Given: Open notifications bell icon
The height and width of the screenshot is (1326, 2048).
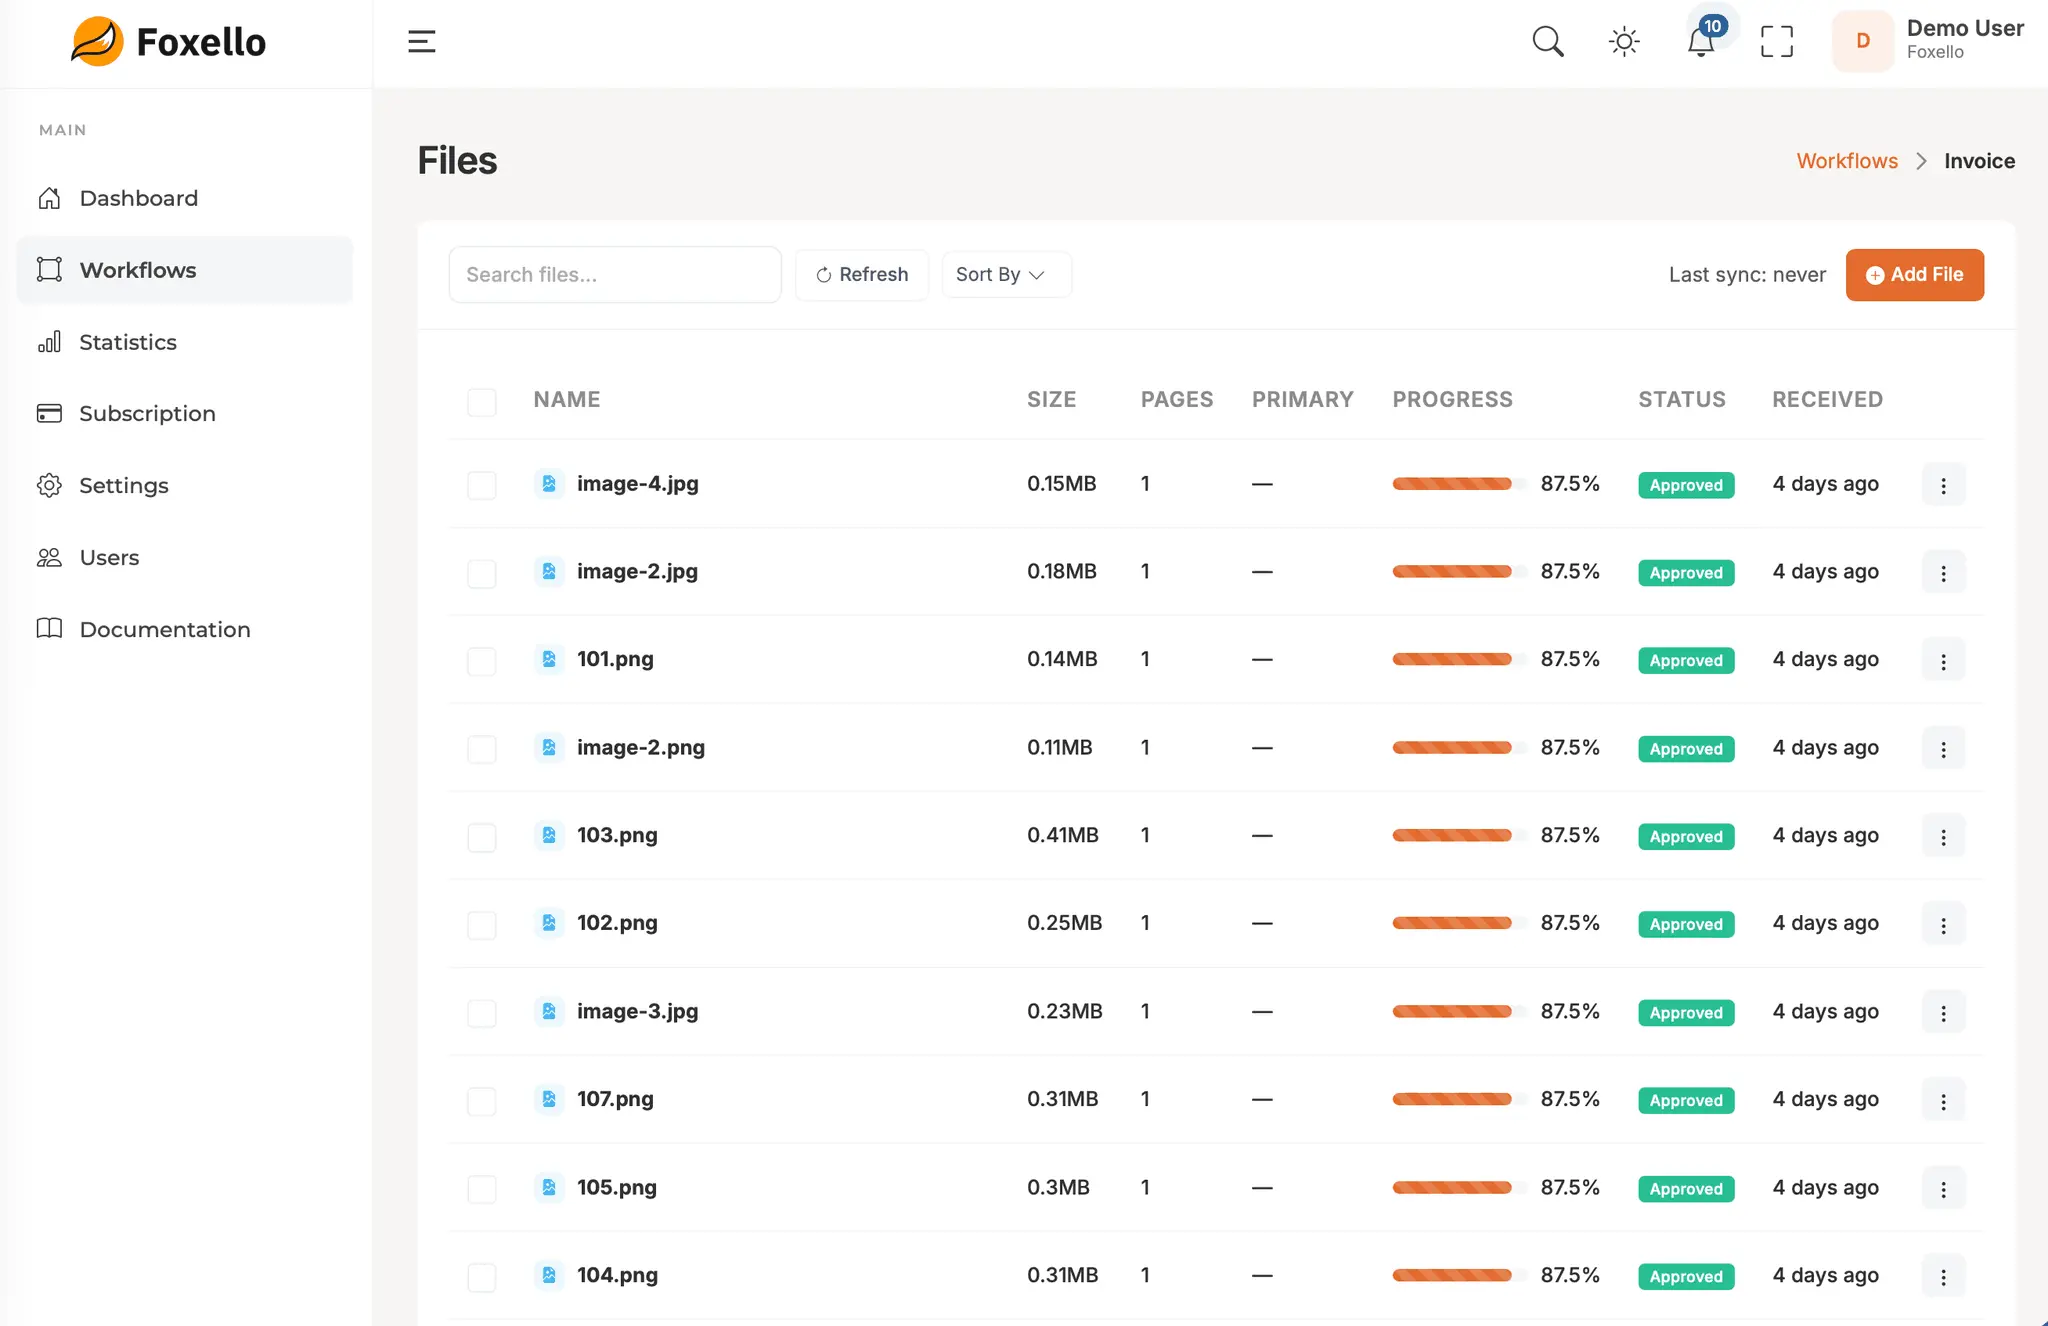Looking at the screenshot, I should coord(1701,42).
